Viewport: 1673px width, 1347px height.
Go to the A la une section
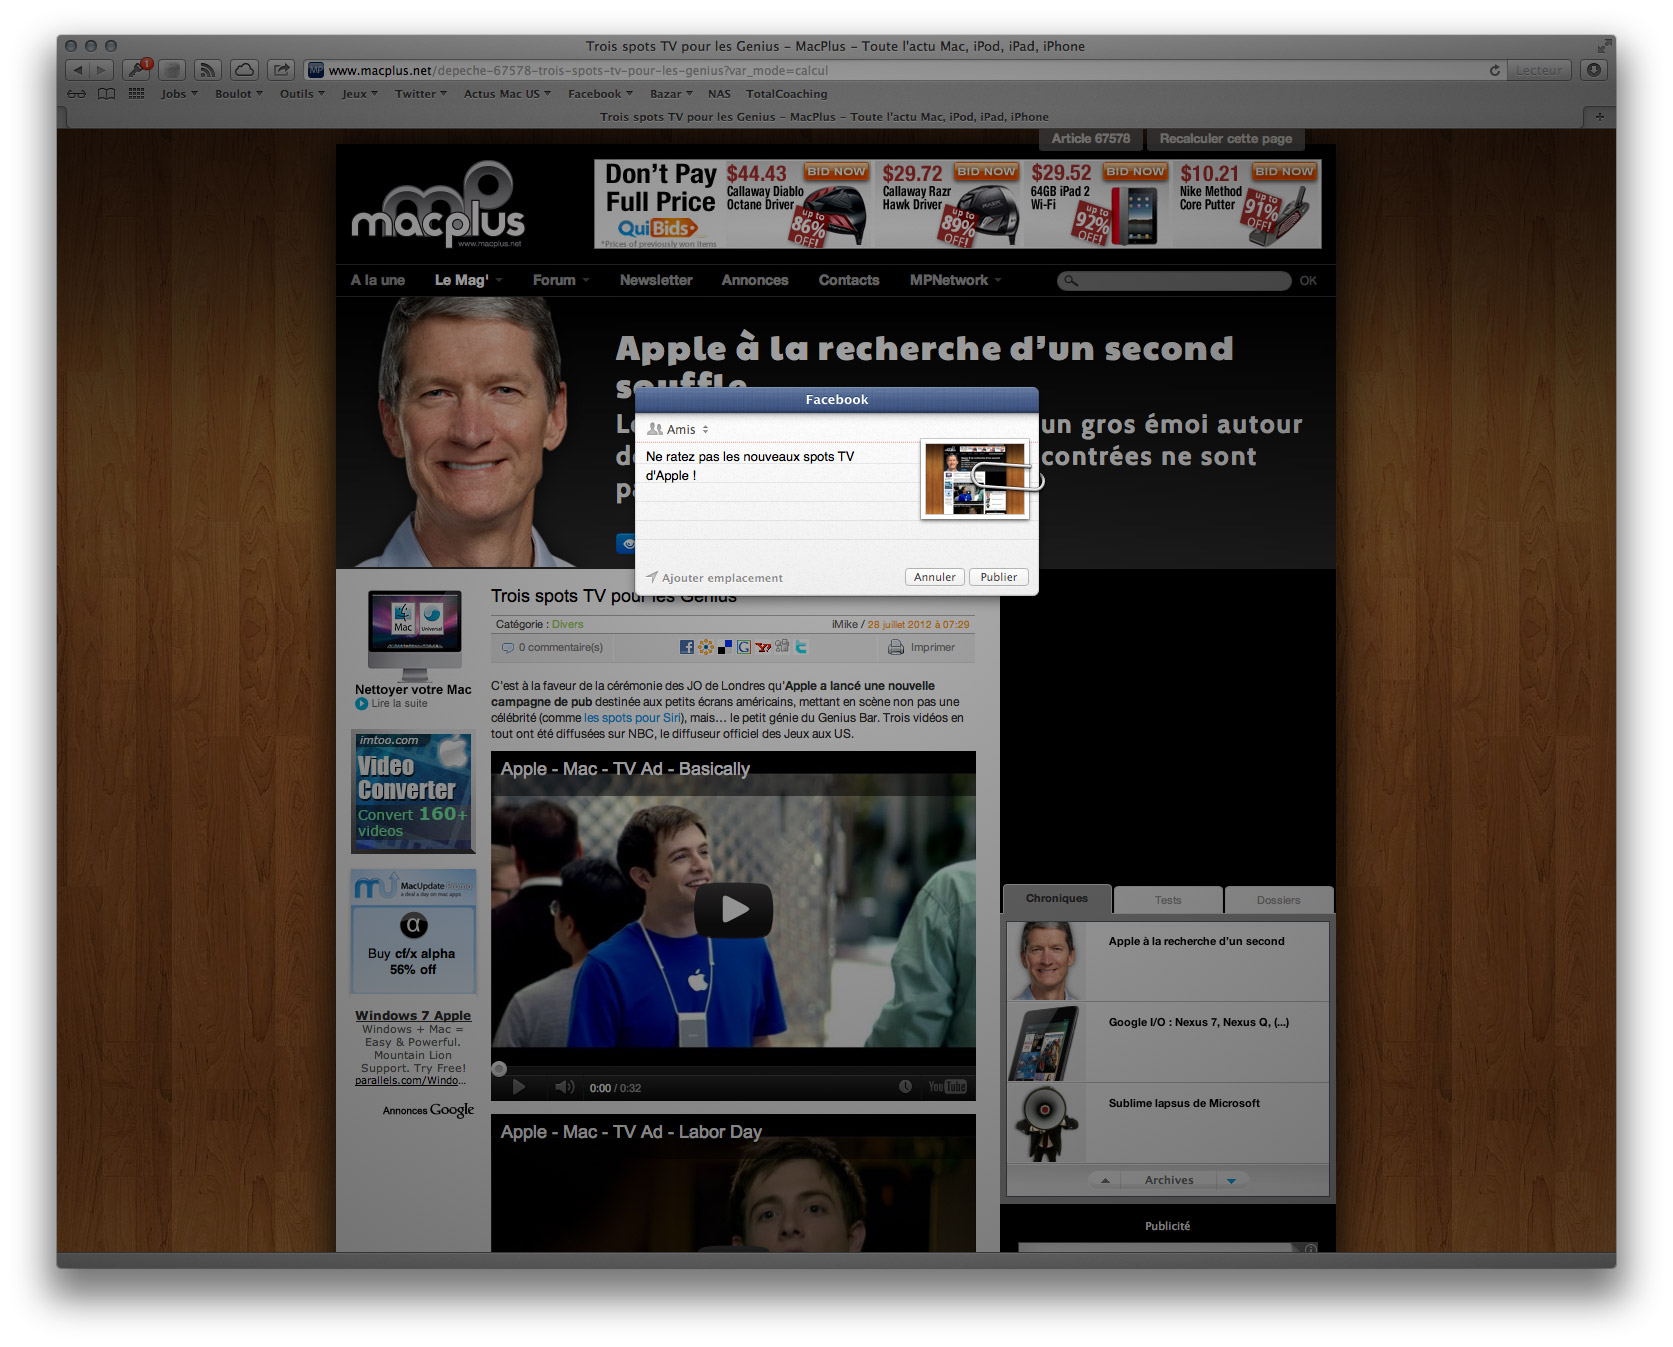coord(378,280)
